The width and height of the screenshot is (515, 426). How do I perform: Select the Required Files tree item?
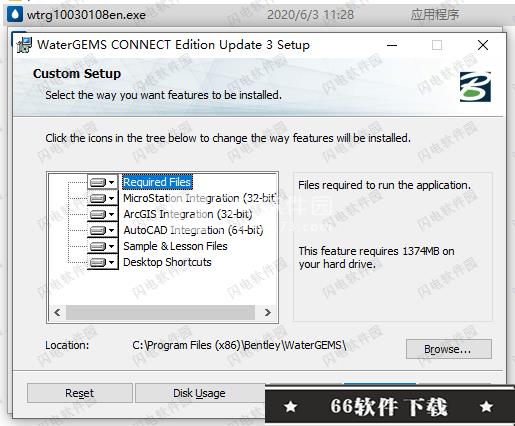pyautogui.click(x=157, y=182)
